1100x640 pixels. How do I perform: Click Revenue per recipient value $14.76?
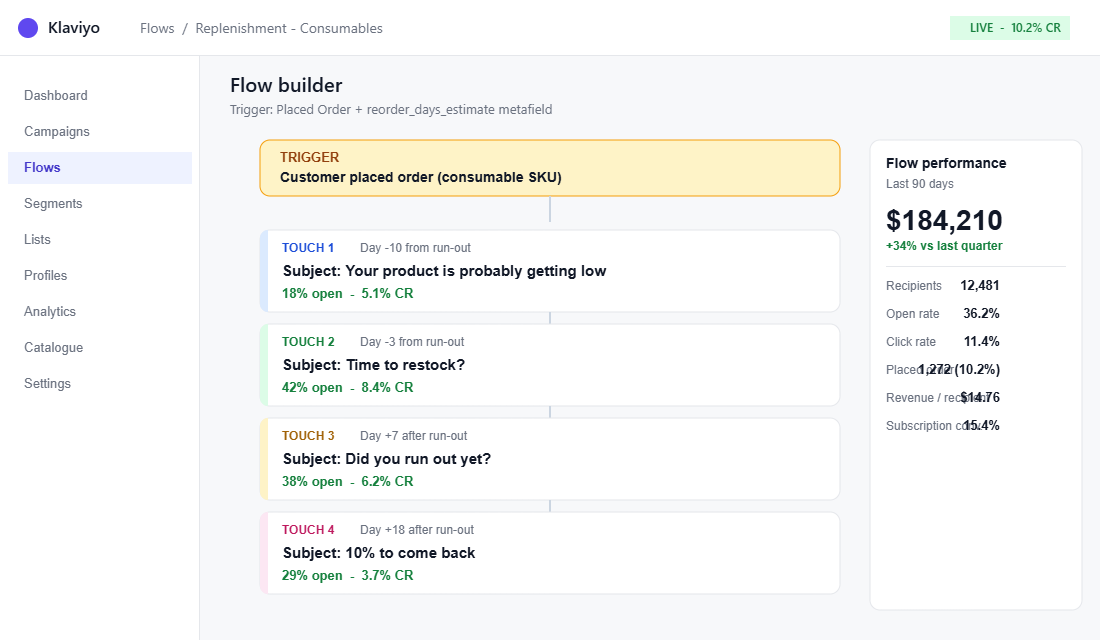(x=980, y=398)
